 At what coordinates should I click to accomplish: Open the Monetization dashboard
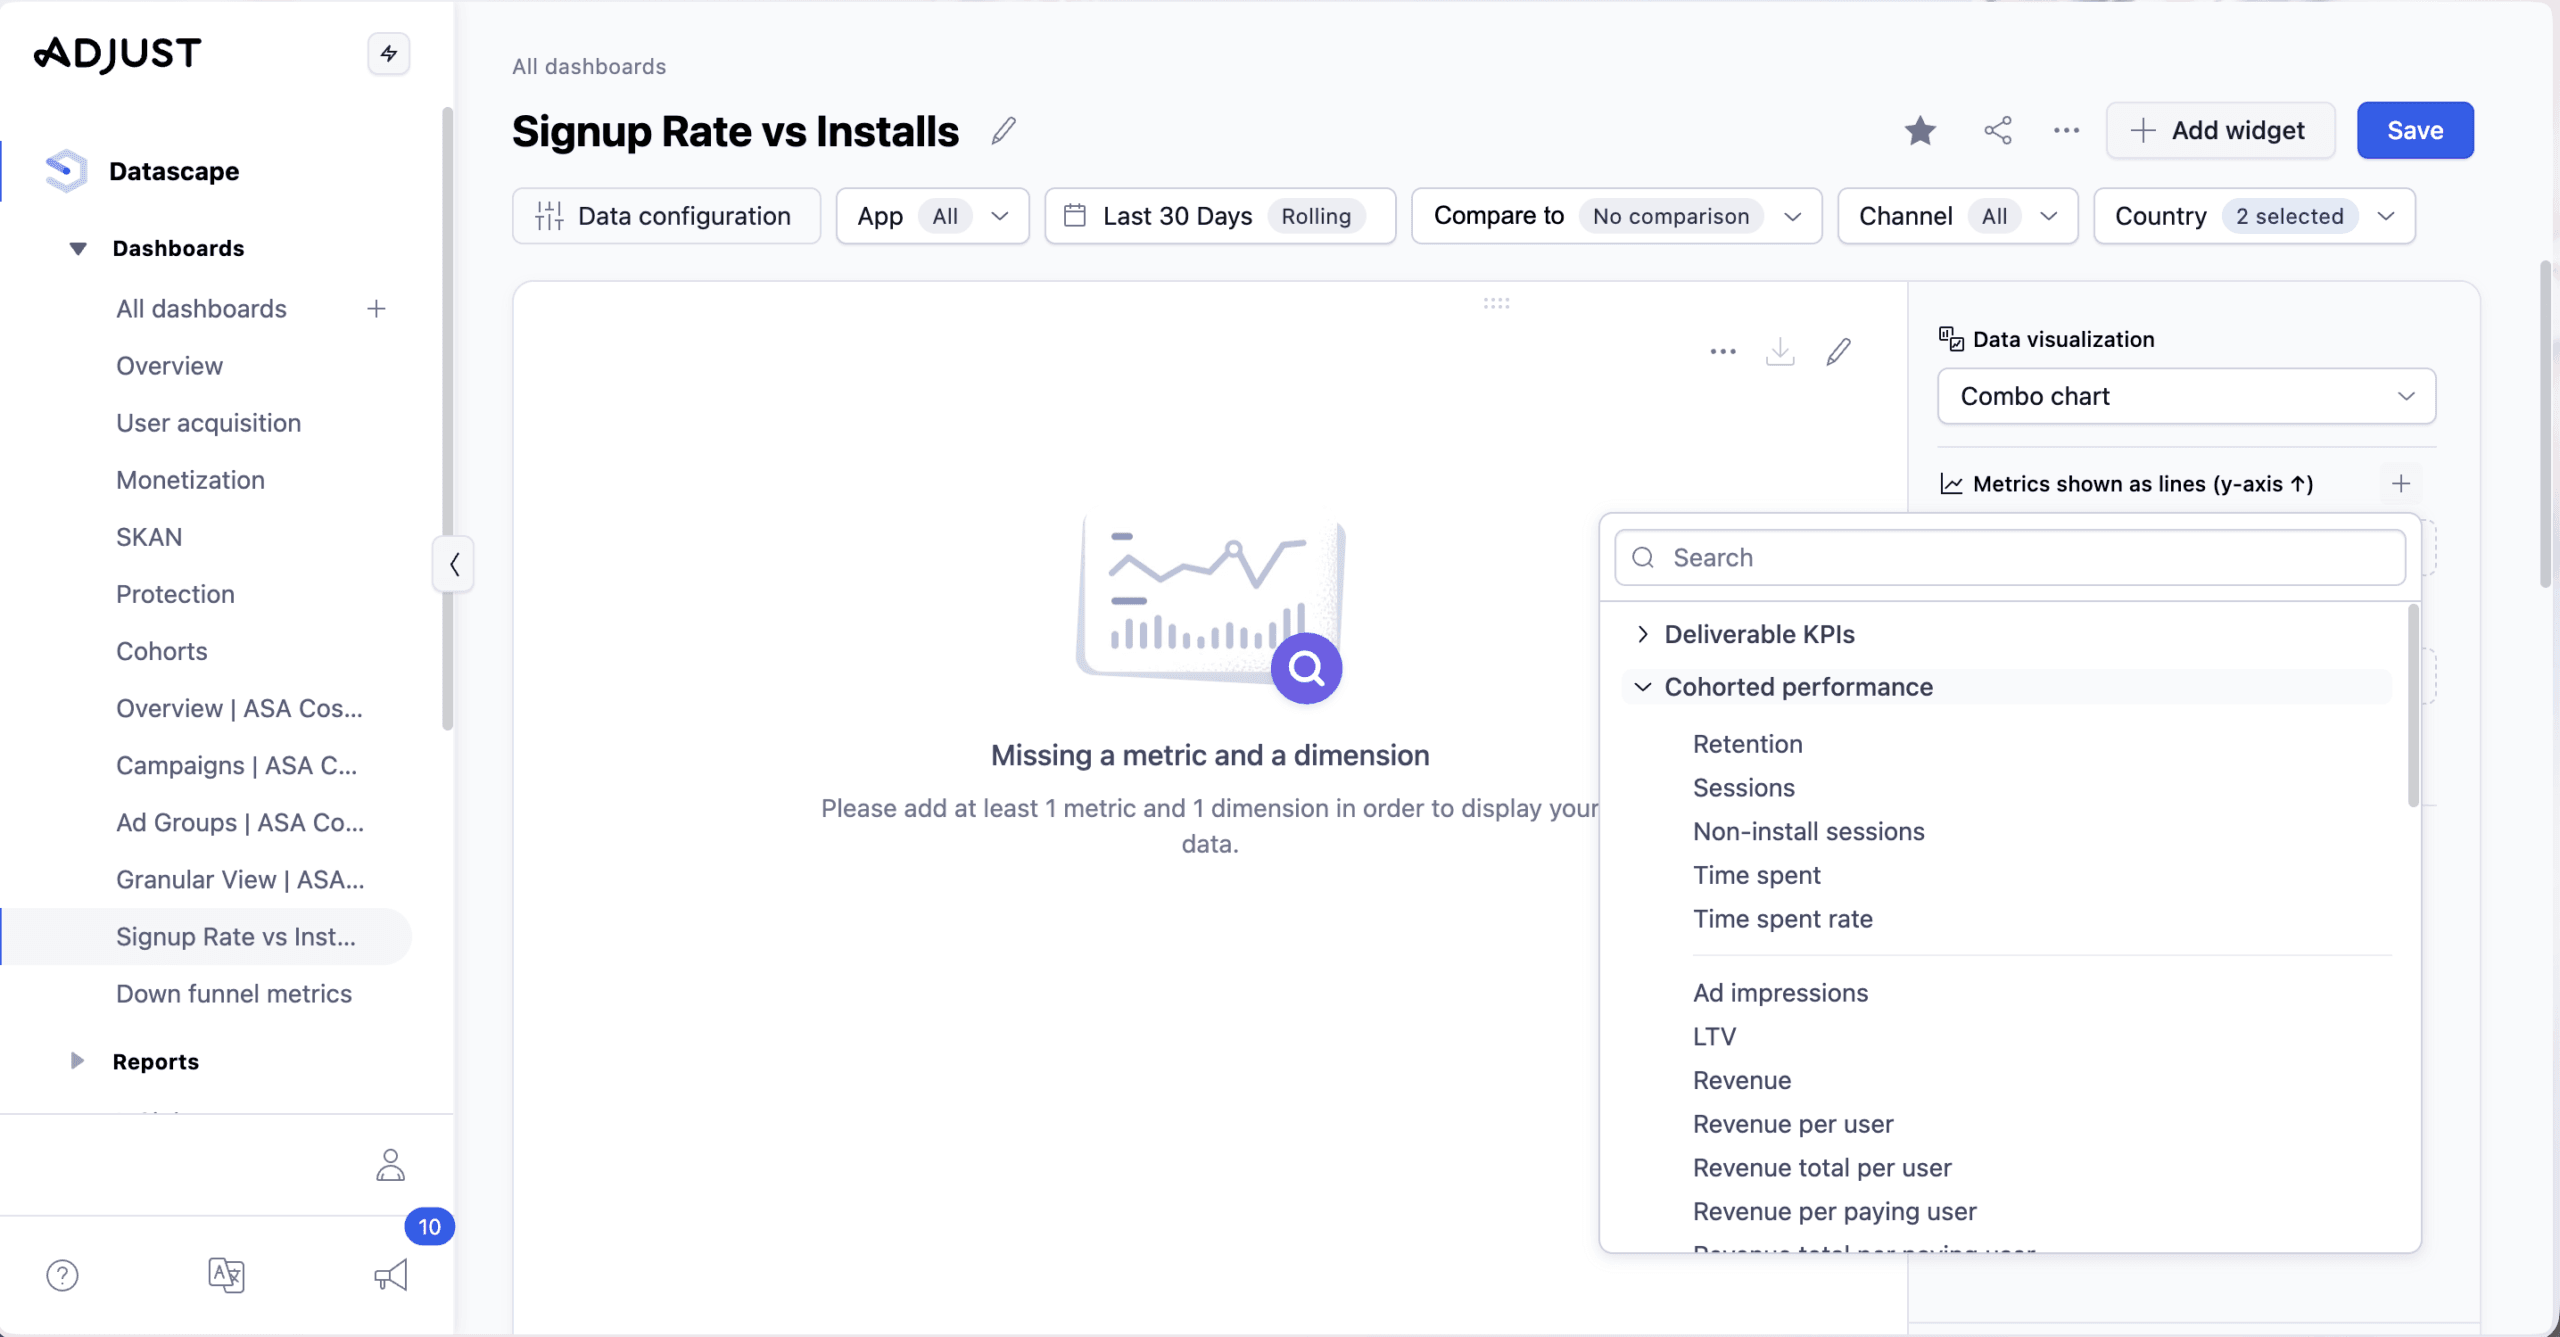coord(190,480)
